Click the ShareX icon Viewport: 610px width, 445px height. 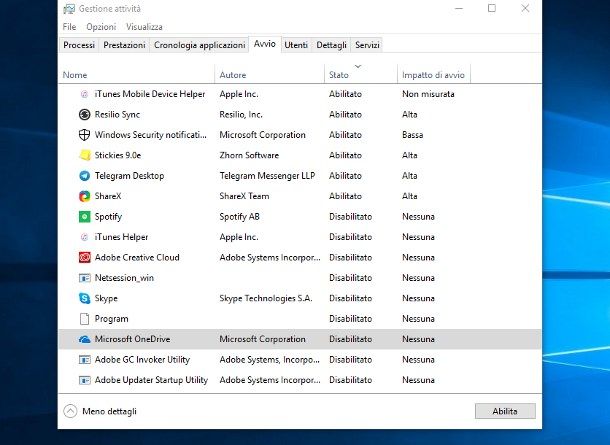(84, 196)
